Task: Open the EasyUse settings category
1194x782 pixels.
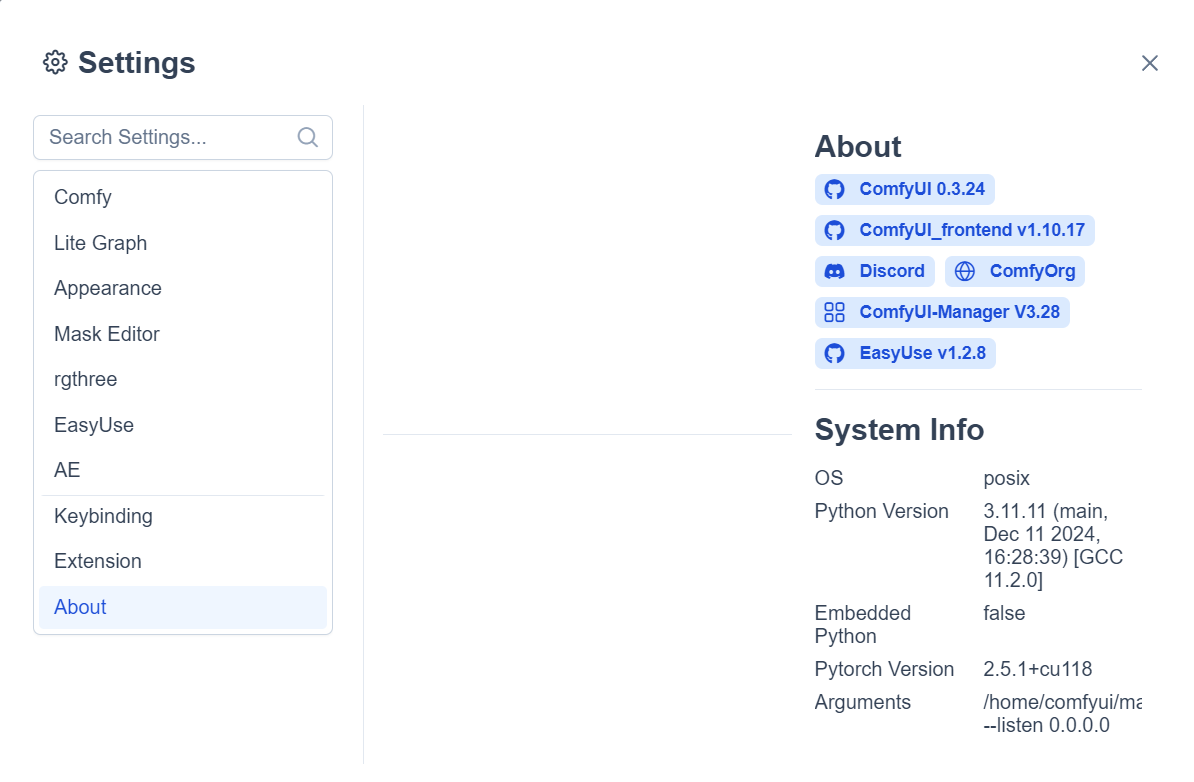Action: pyautogui.click(x=94, y=425)
